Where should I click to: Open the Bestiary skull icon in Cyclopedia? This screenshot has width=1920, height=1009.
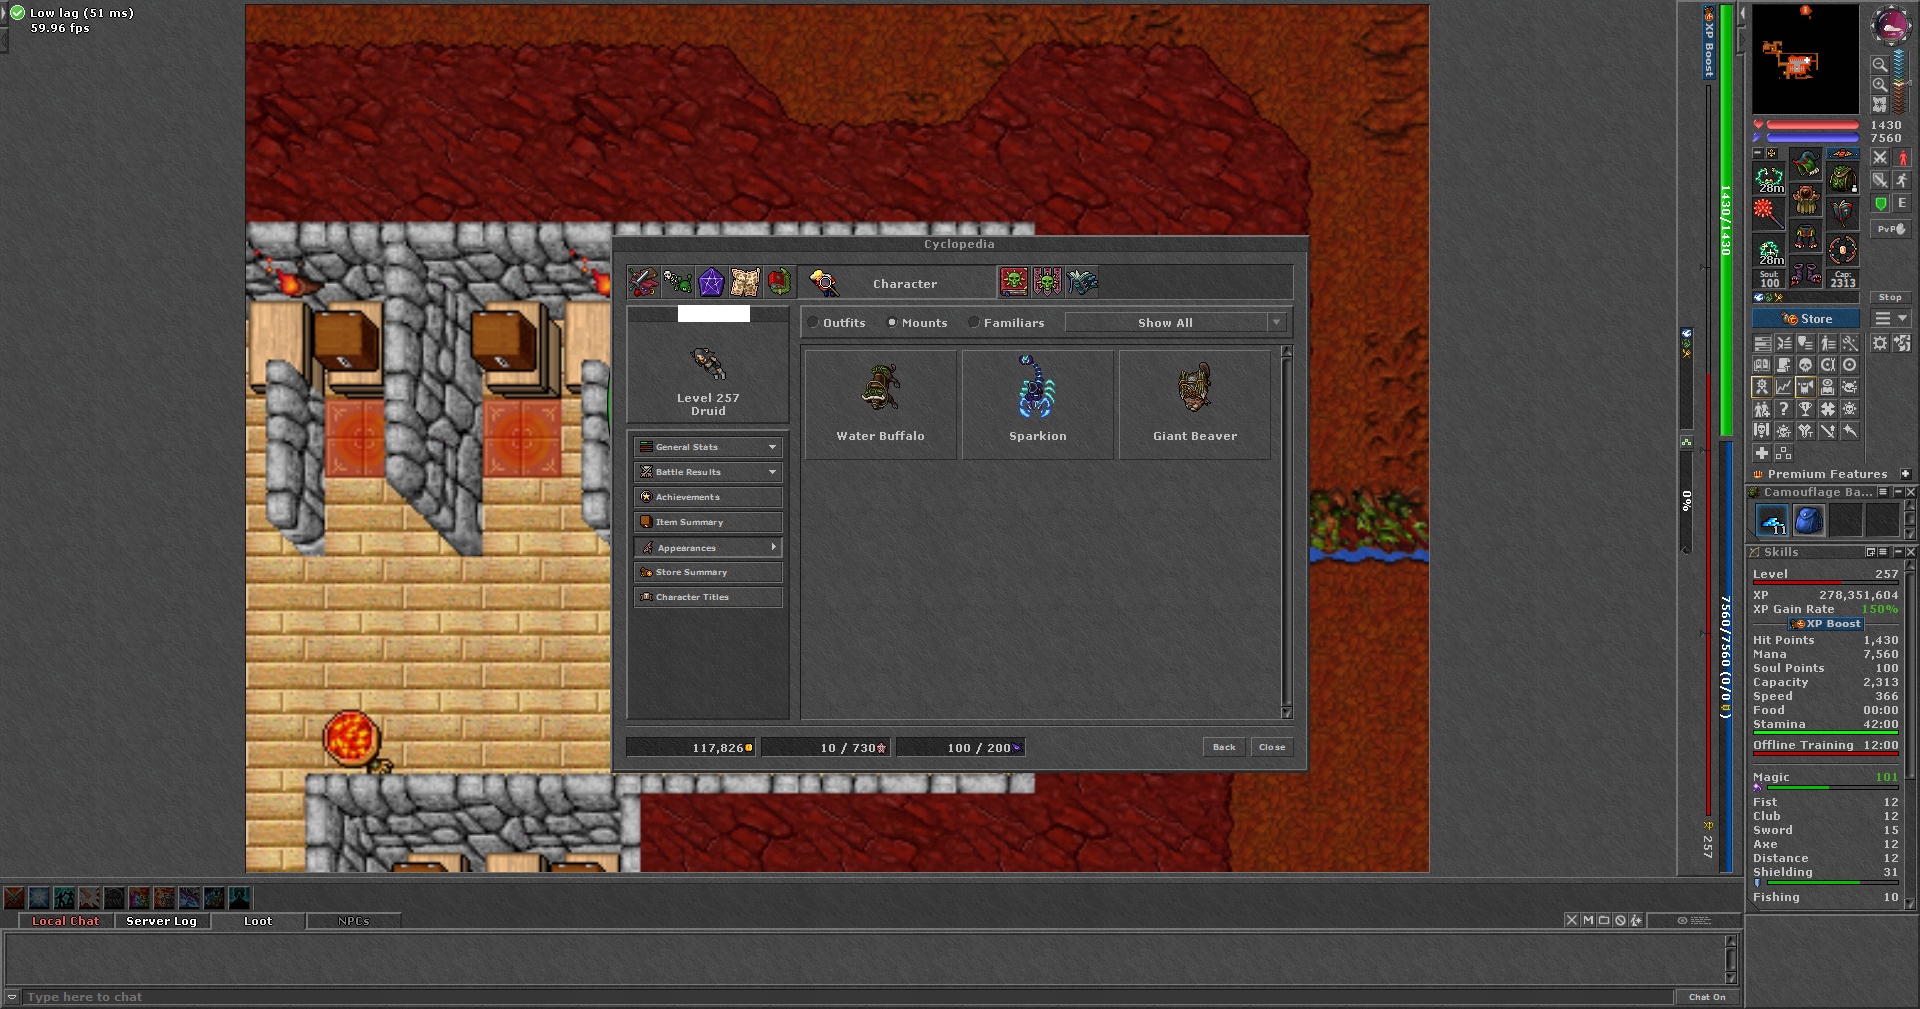tap(677, 283)
